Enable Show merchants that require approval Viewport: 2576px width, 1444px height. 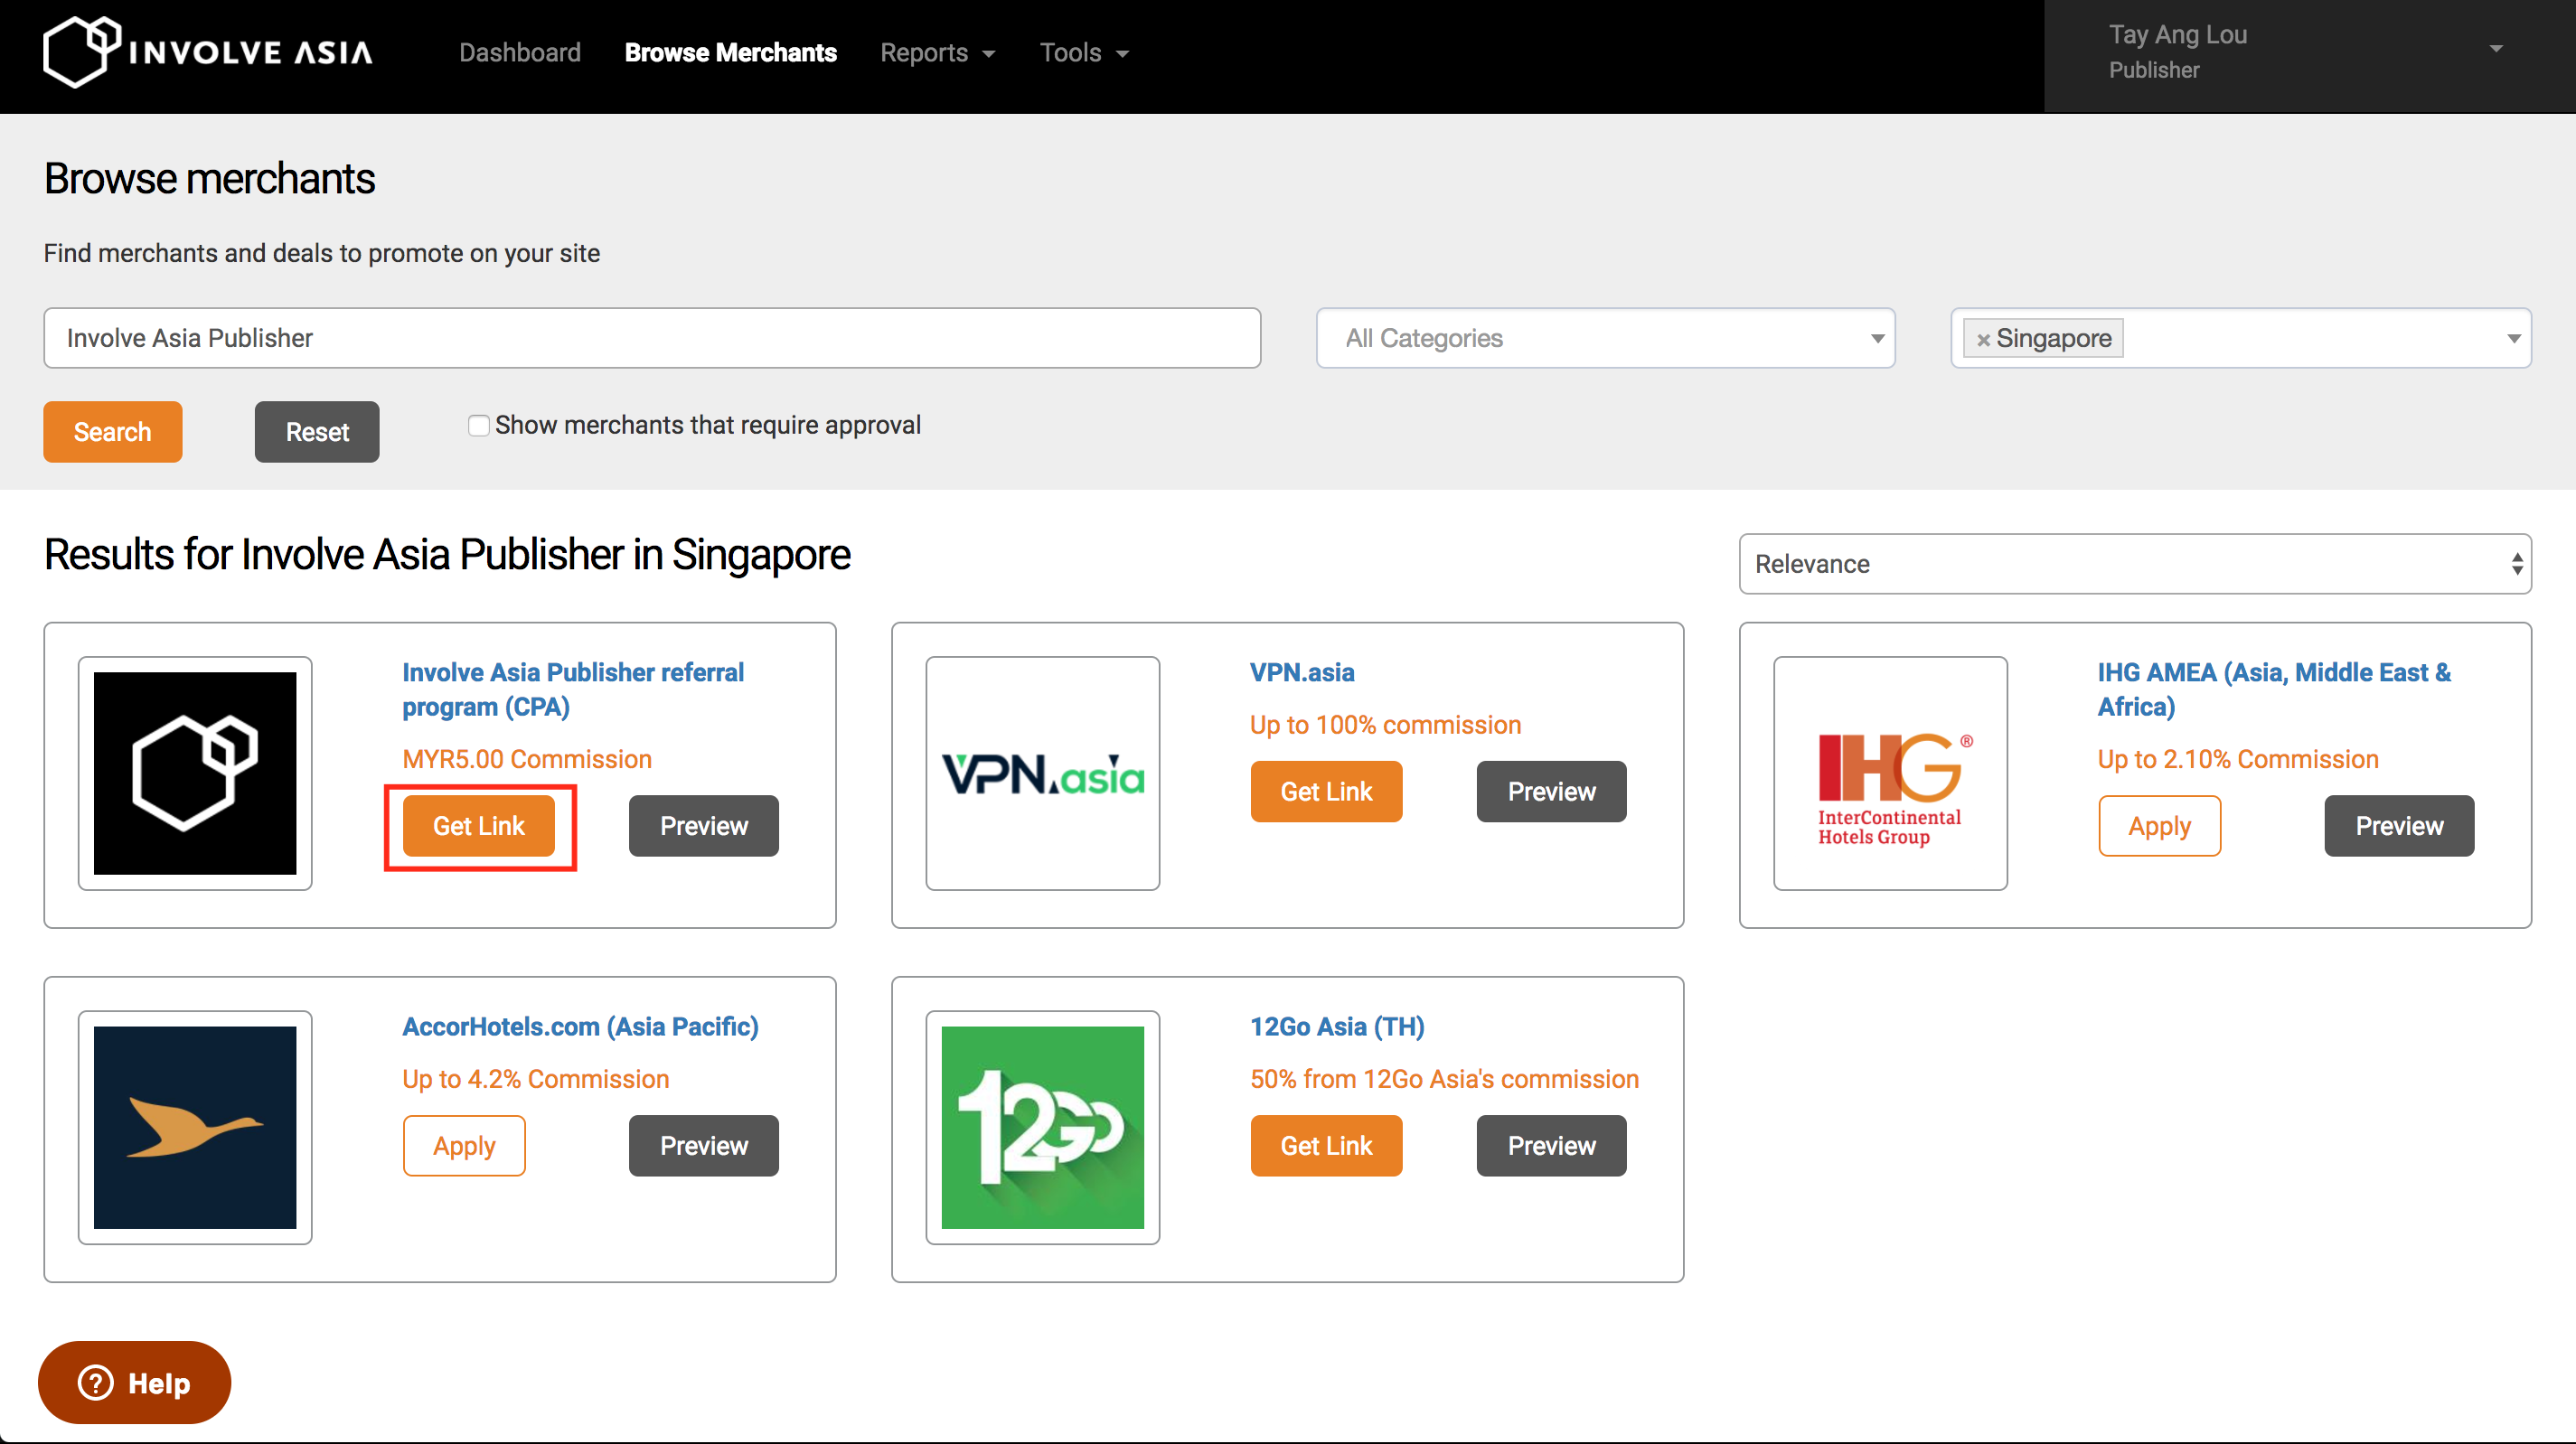479,426
